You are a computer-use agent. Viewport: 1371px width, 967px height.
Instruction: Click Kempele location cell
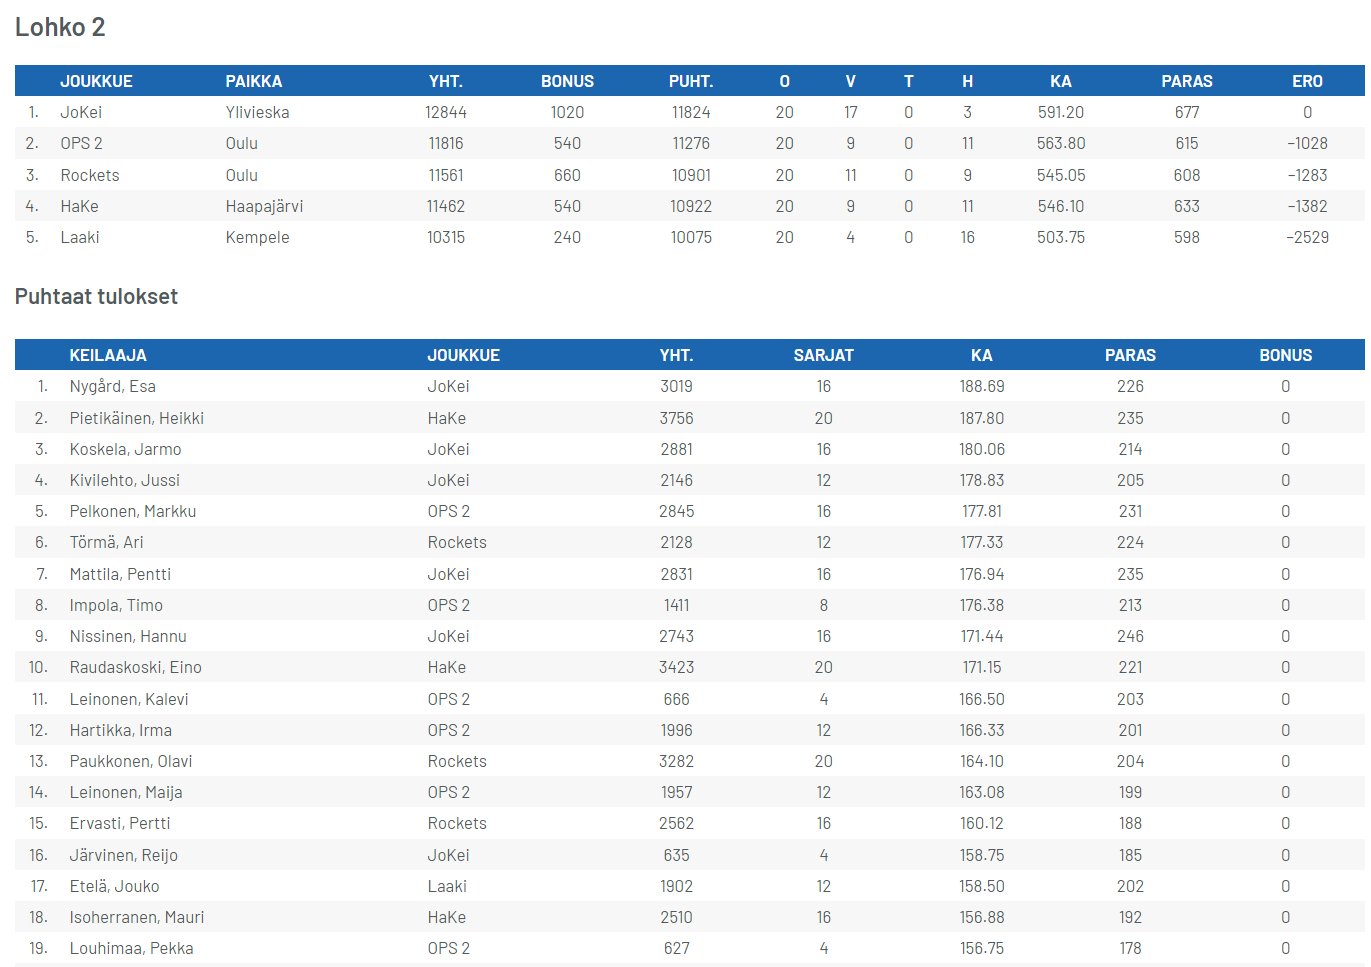coord(257,237)
